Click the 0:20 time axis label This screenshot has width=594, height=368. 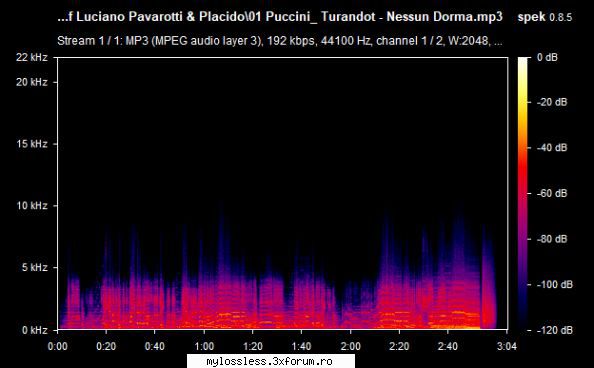[106, 346]
